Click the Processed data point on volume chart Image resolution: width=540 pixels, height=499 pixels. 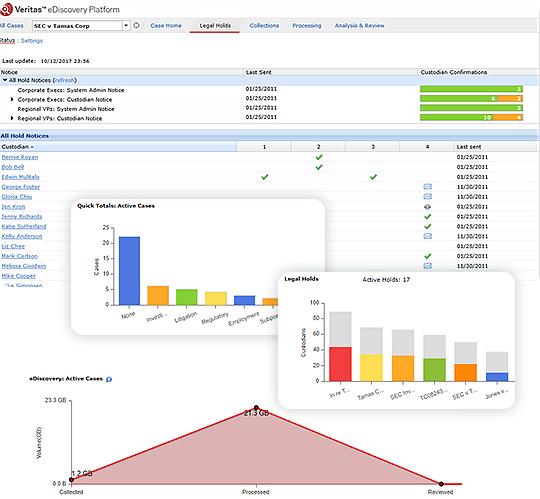(x=256, y=408)
